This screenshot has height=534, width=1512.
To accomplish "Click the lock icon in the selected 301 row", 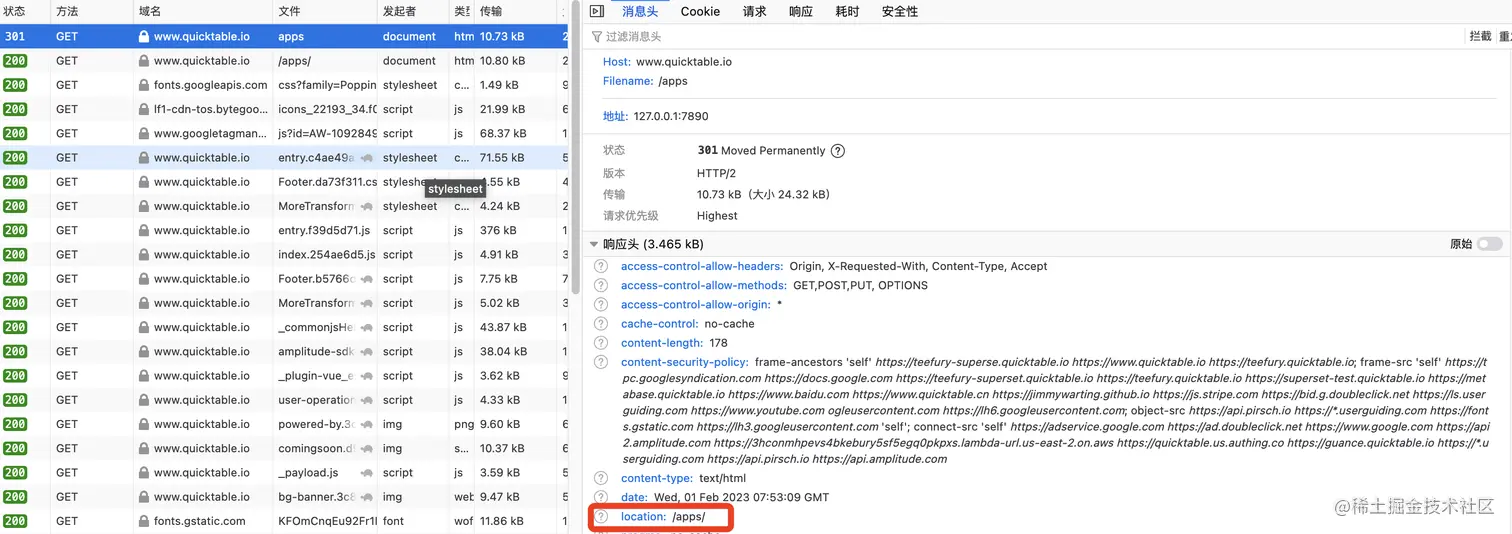I will (x=144, y=36).
